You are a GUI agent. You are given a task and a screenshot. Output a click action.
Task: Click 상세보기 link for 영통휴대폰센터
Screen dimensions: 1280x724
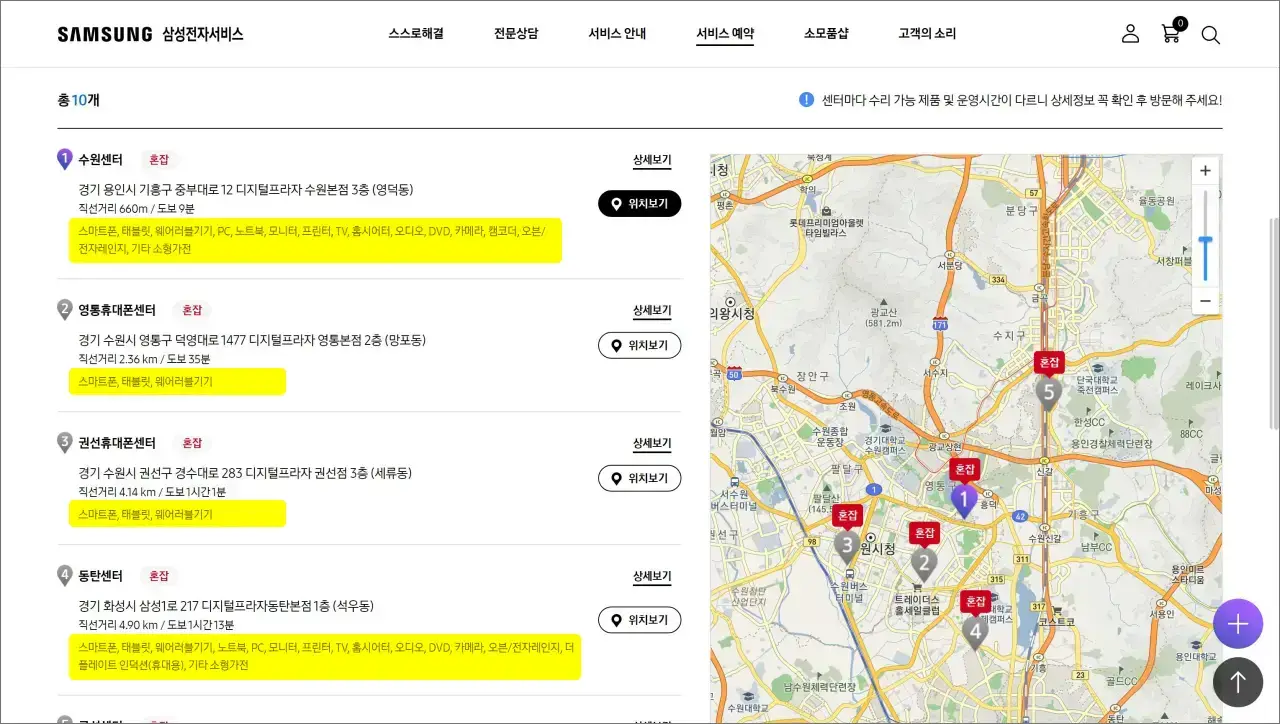tap(652, 311)
